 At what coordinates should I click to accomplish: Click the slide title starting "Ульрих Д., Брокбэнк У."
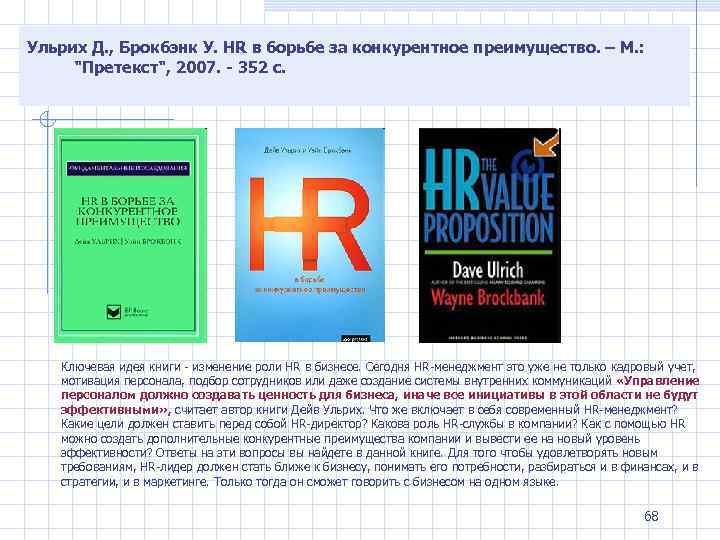click(336, 57)
